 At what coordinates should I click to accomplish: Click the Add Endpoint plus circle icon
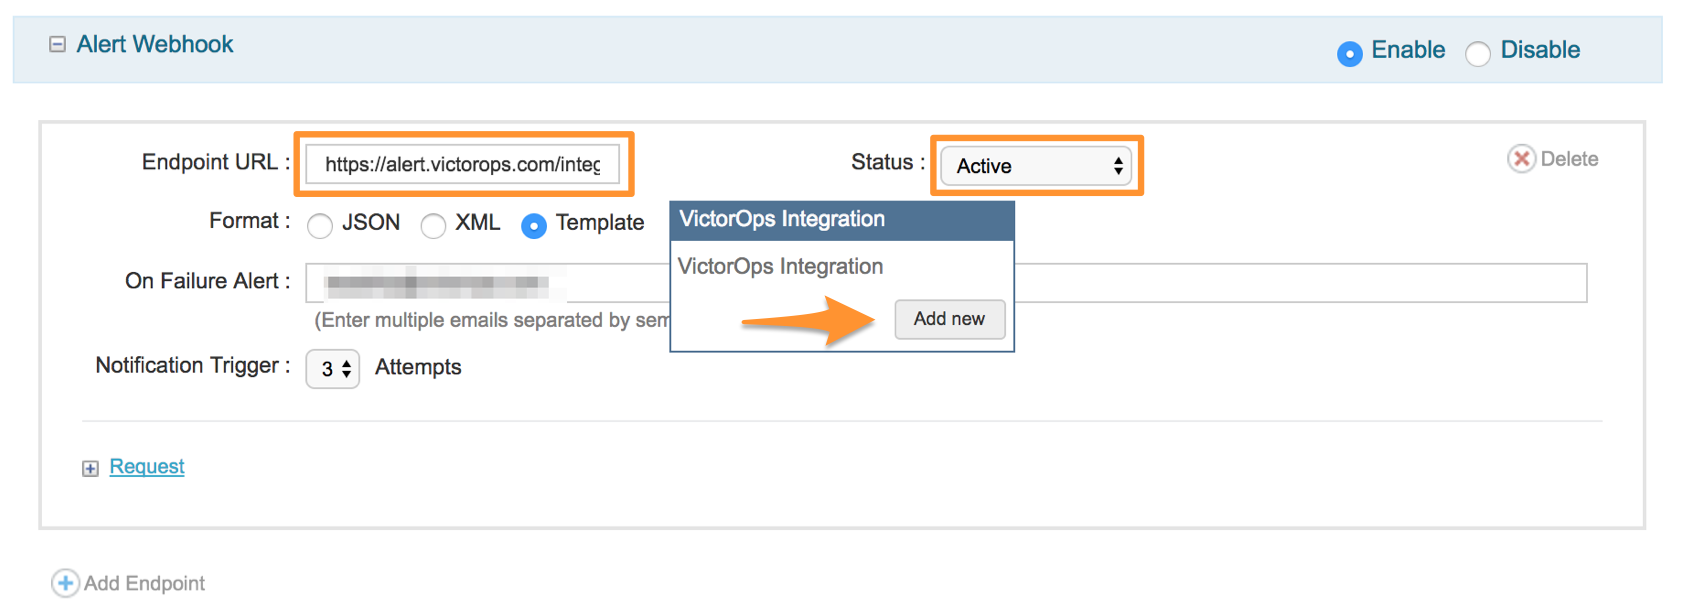click(x=65, y=583)
